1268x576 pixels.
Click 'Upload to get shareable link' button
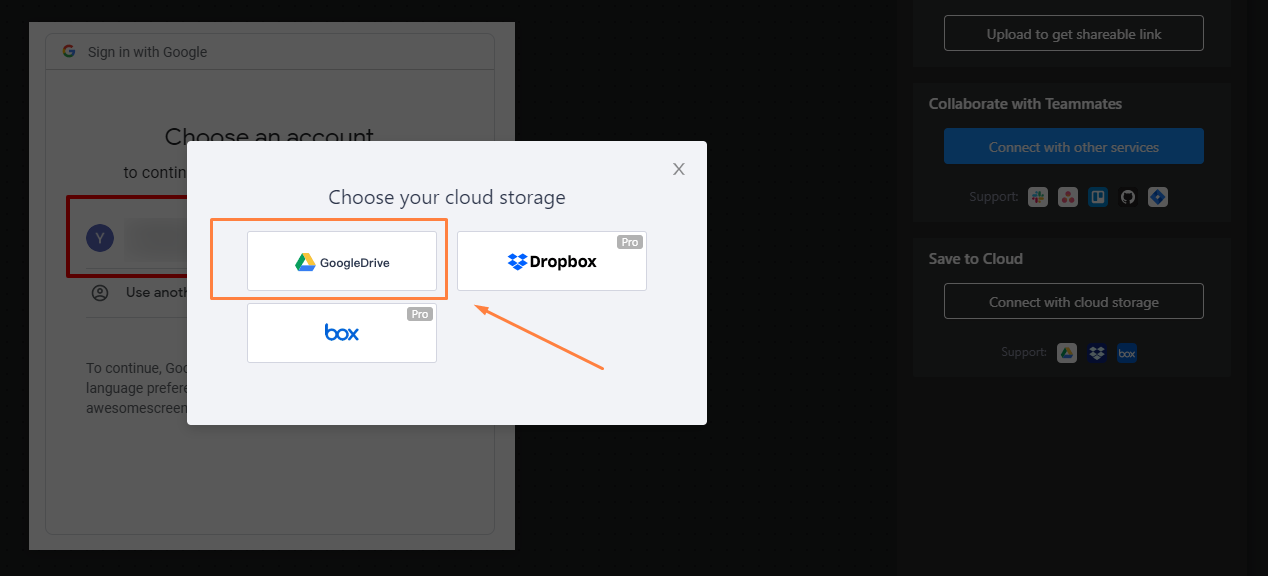tap(1074, 34)
